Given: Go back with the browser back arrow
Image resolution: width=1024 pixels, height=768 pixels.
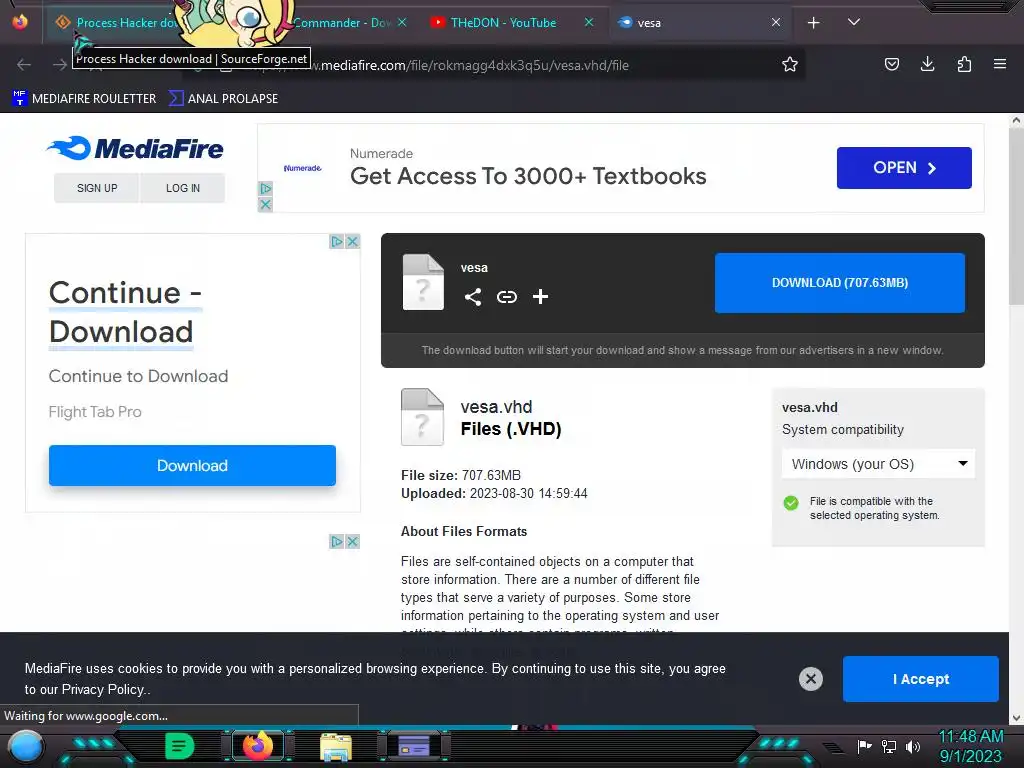Looking at the screenshot, I should pos(24,64).
